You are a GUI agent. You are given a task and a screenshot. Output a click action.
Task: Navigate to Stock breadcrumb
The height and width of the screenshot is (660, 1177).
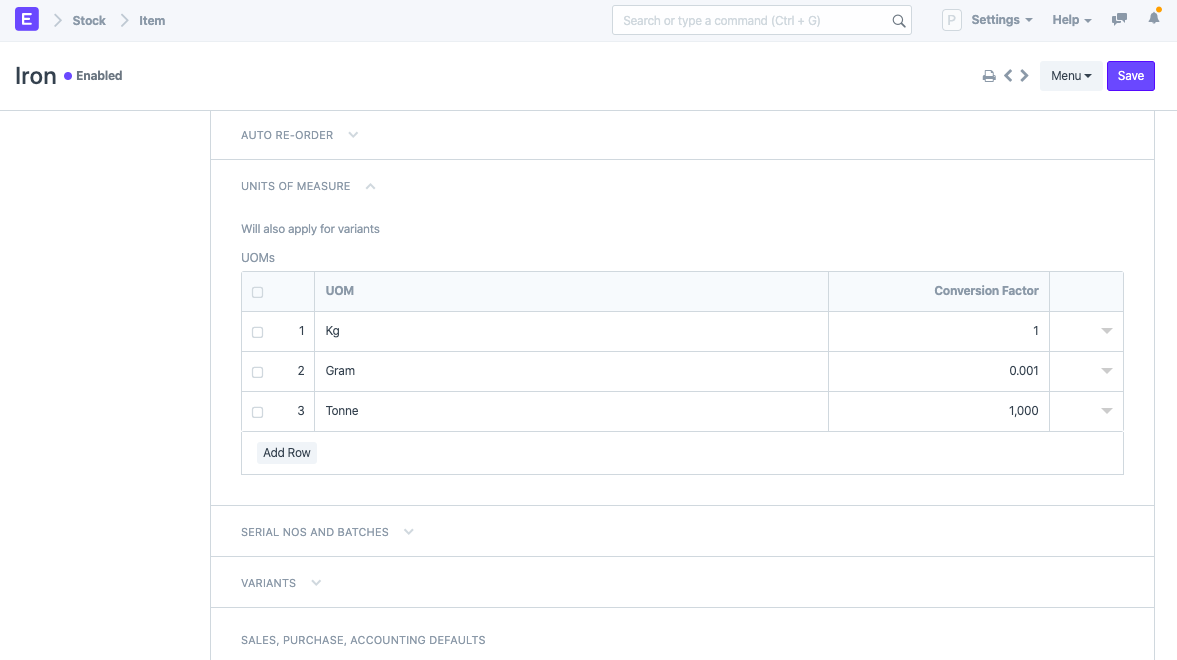click(89, 21)
